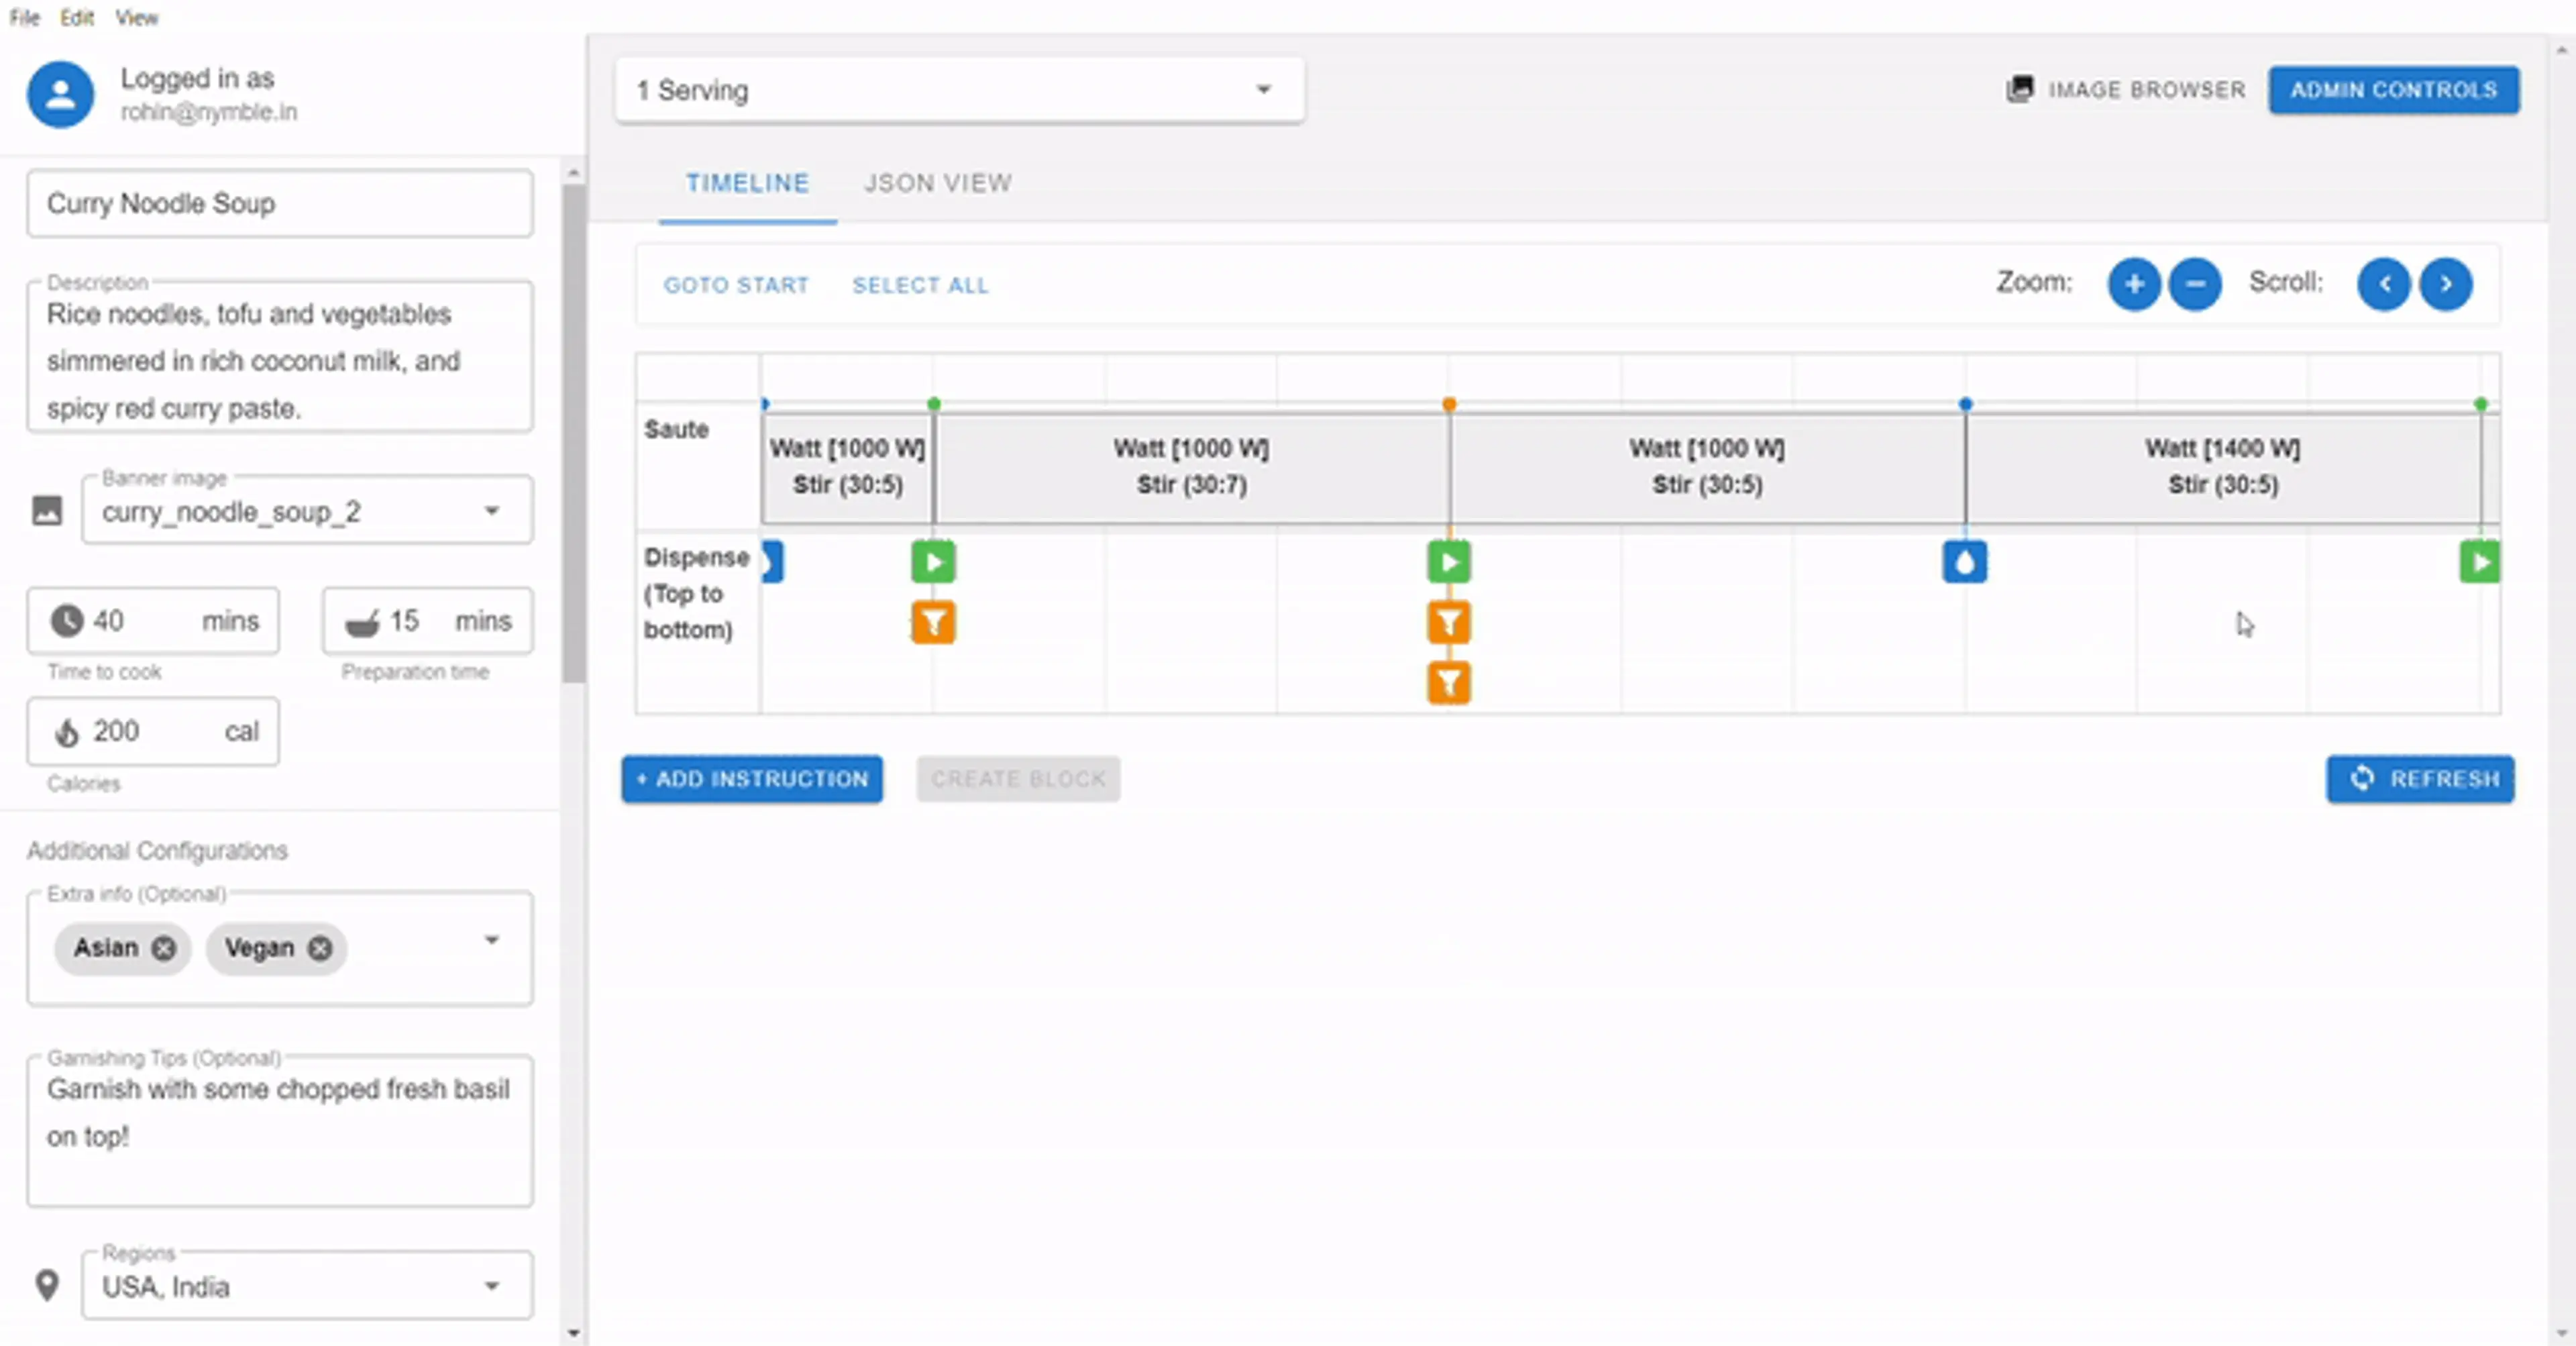
Task: Click the GOTO START link
Action: click(736, 285)
